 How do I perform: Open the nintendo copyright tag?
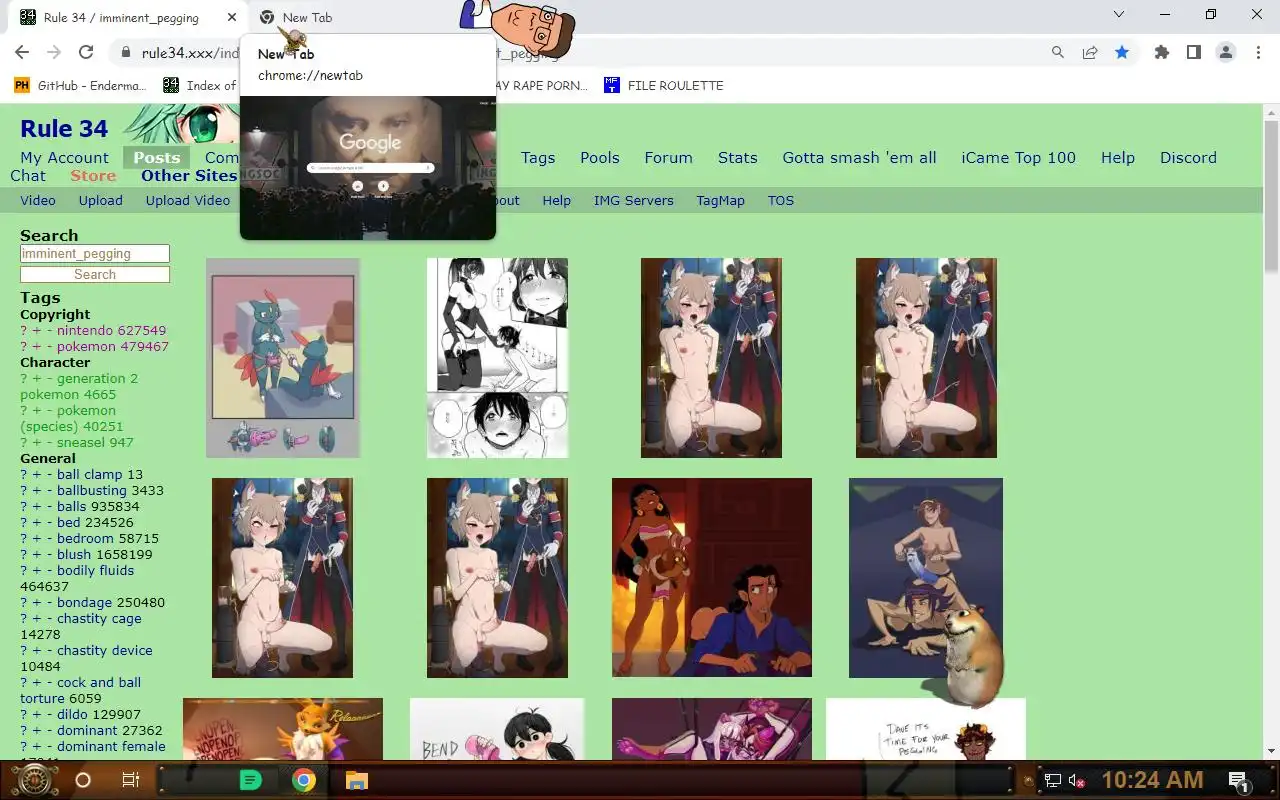pyautogui.click(x=85, y=330)
